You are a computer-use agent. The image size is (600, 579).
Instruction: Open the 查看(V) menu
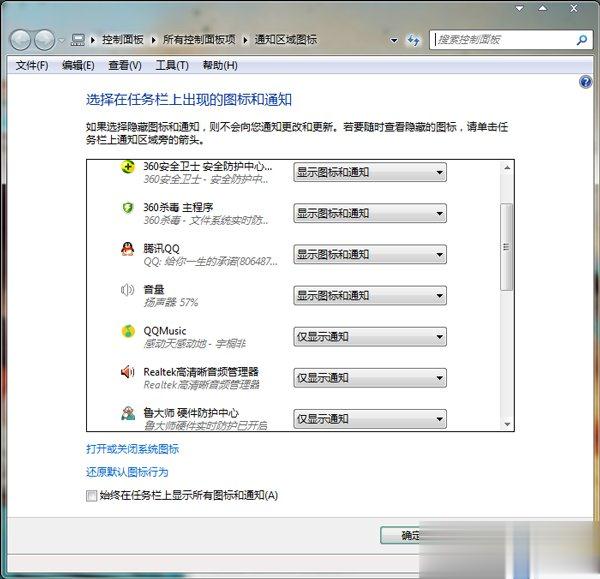click(125, 65)
